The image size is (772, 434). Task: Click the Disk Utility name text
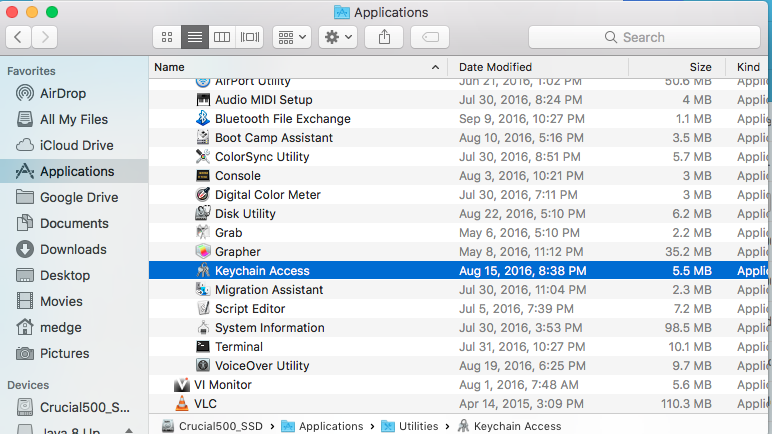coord(245,214)
